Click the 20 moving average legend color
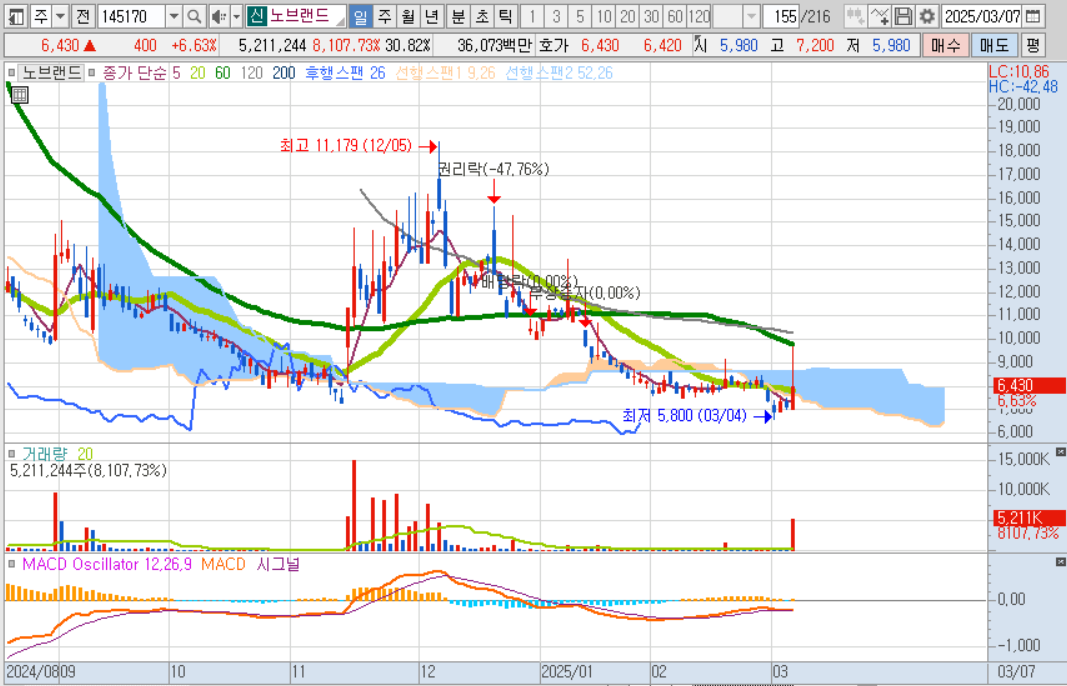 (197, 73)
